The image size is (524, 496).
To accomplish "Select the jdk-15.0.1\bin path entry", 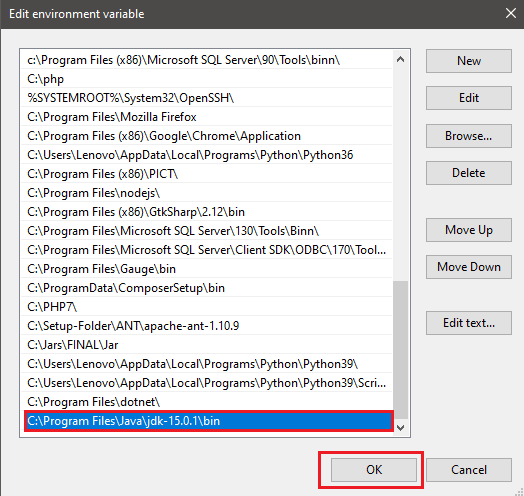I will [x=209, y=421].
